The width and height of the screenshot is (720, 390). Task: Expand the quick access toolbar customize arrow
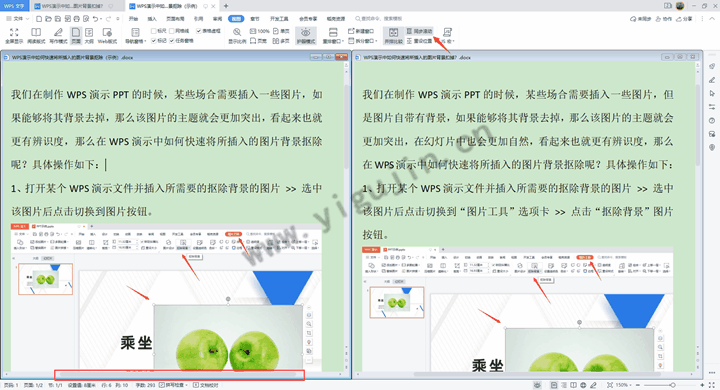click(x=118, y=19)
